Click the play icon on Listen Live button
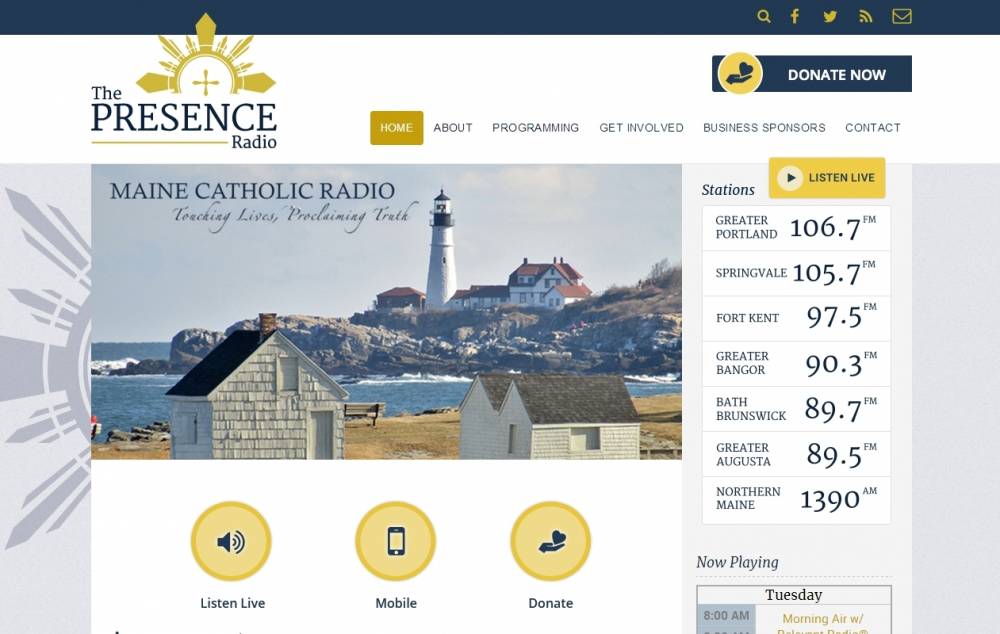 click(790, 178)
